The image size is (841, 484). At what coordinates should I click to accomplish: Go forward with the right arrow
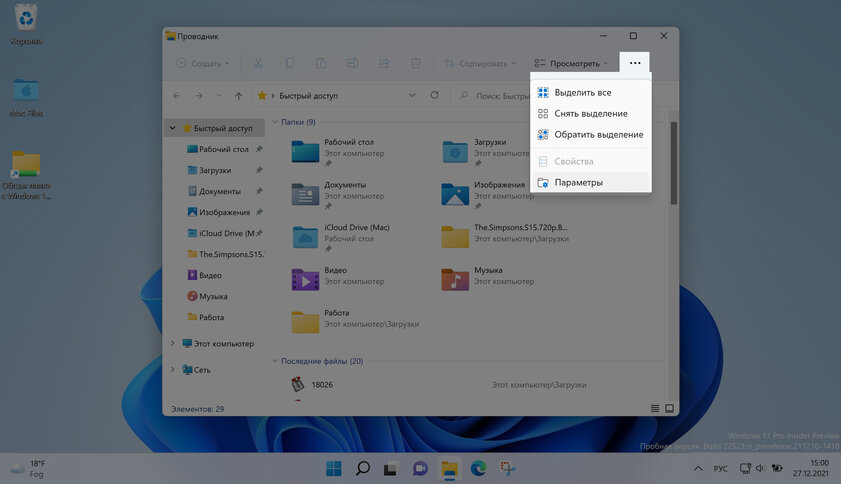pyautogui.click(x=199, y=96)
